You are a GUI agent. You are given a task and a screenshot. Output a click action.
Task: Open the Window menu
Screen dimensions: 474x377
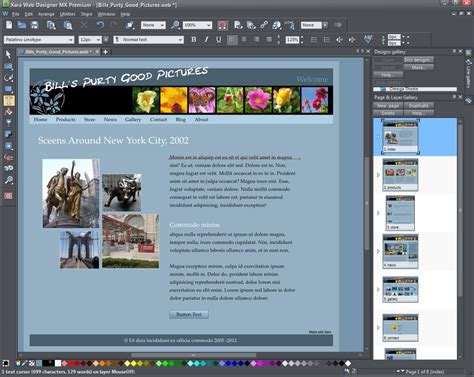pos(106,14)
